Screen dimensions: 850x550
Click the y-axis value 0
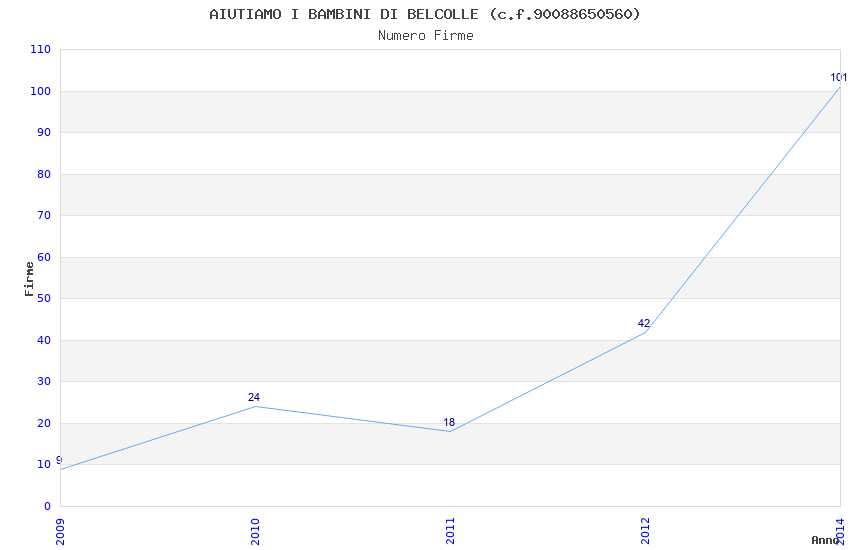click(x=48, y=506)
